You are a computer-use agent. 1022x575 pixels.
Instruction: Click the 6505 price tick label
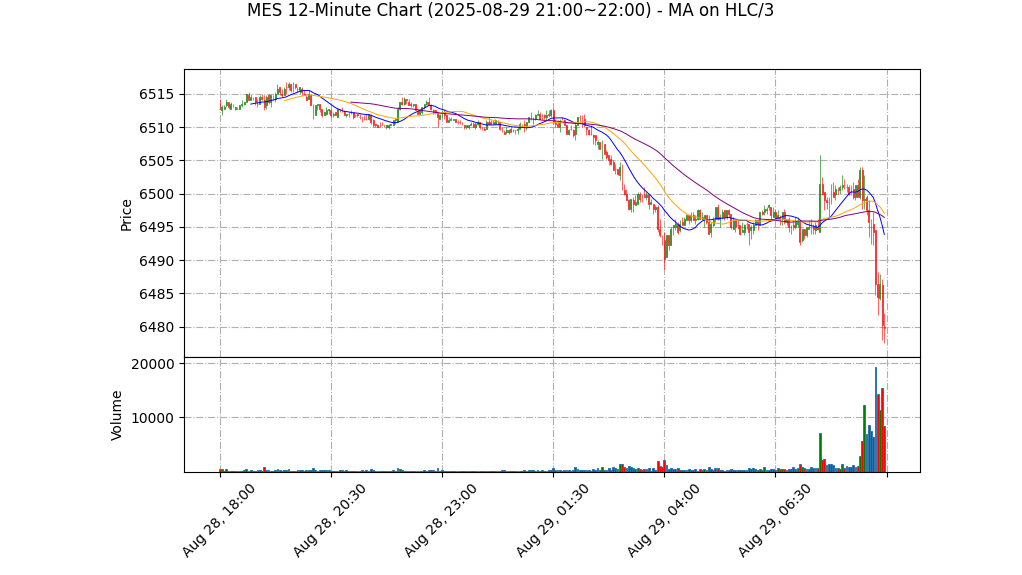click(x=156, y=161)
